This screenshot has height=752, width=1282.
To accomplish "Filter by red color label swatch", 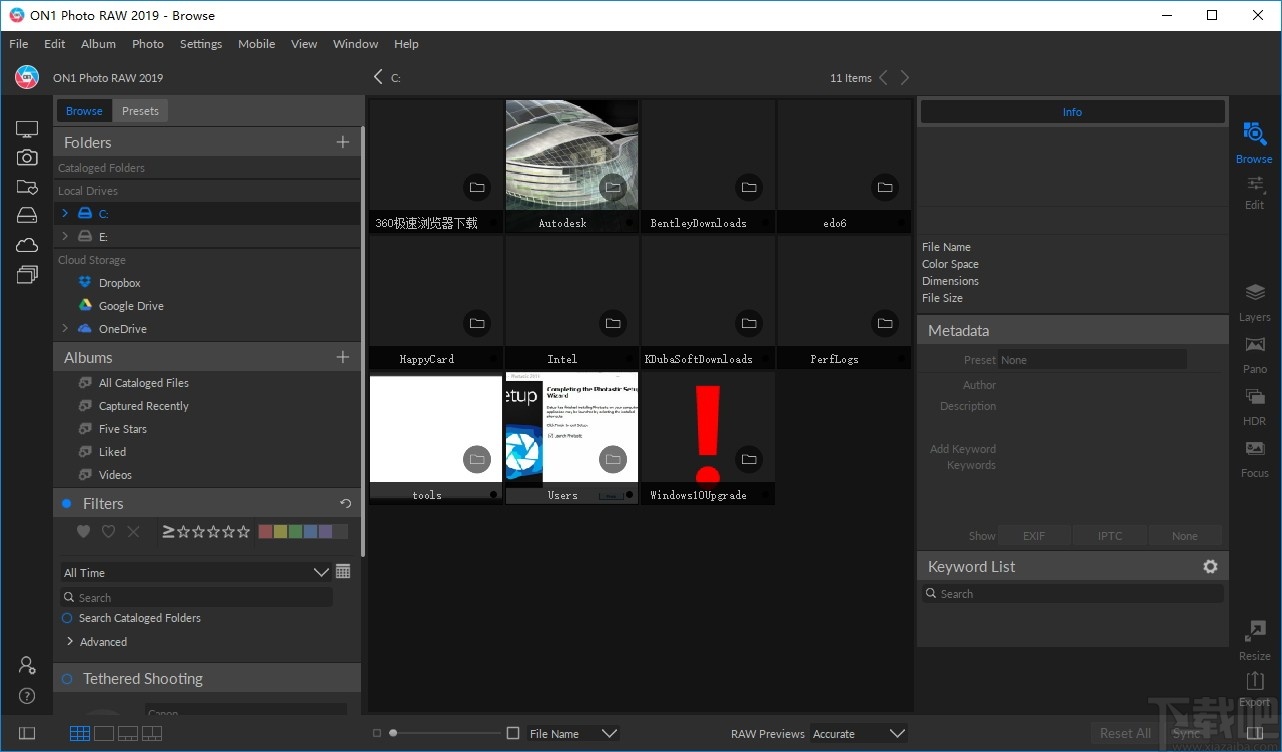I will tap(266, 531).
